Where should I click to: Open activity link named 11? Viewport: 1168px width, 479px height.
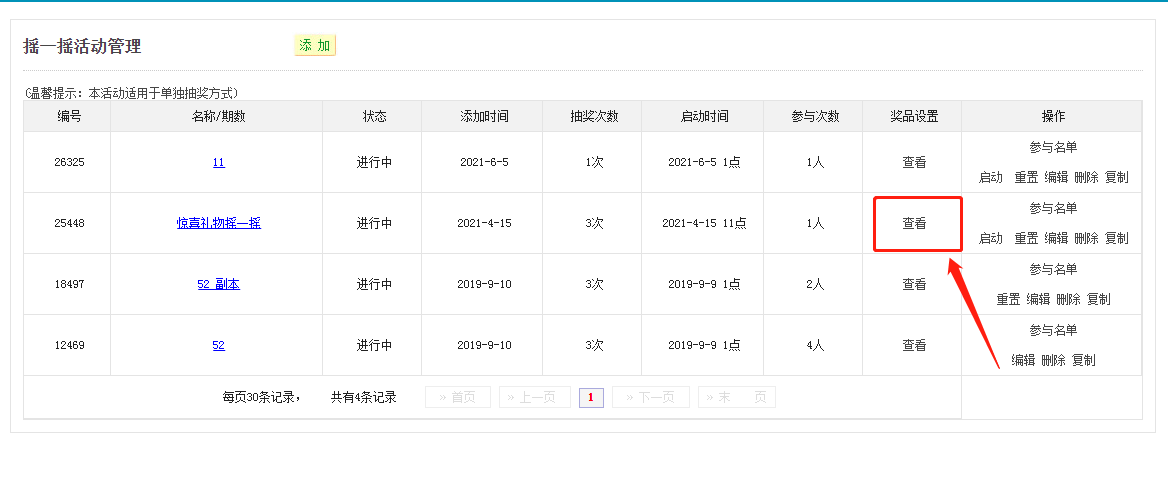point(218,163)
